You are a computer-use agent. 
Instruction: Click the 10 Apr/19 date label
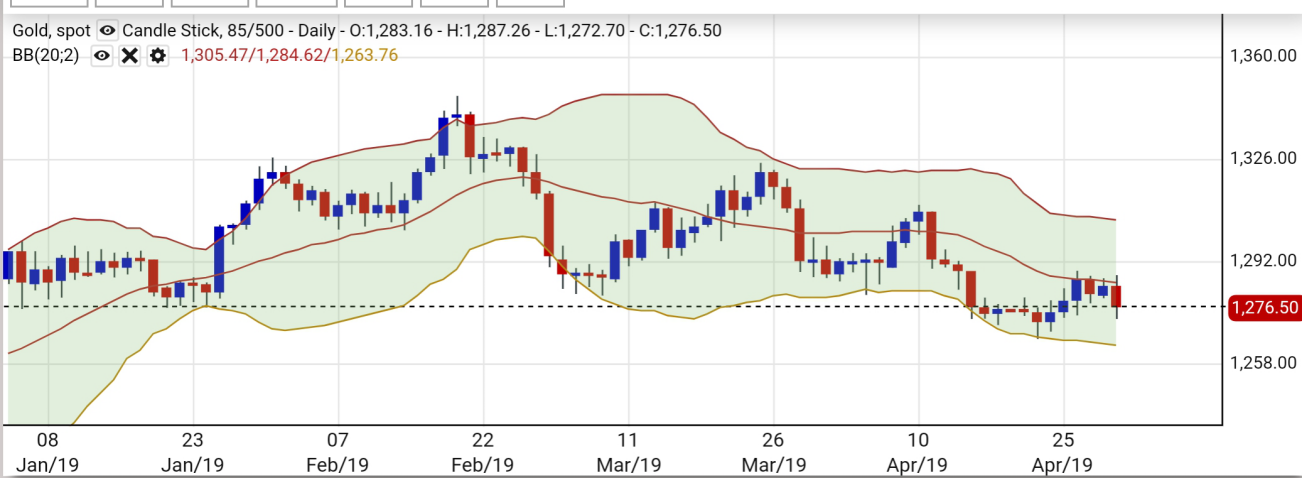click(918, 452)
